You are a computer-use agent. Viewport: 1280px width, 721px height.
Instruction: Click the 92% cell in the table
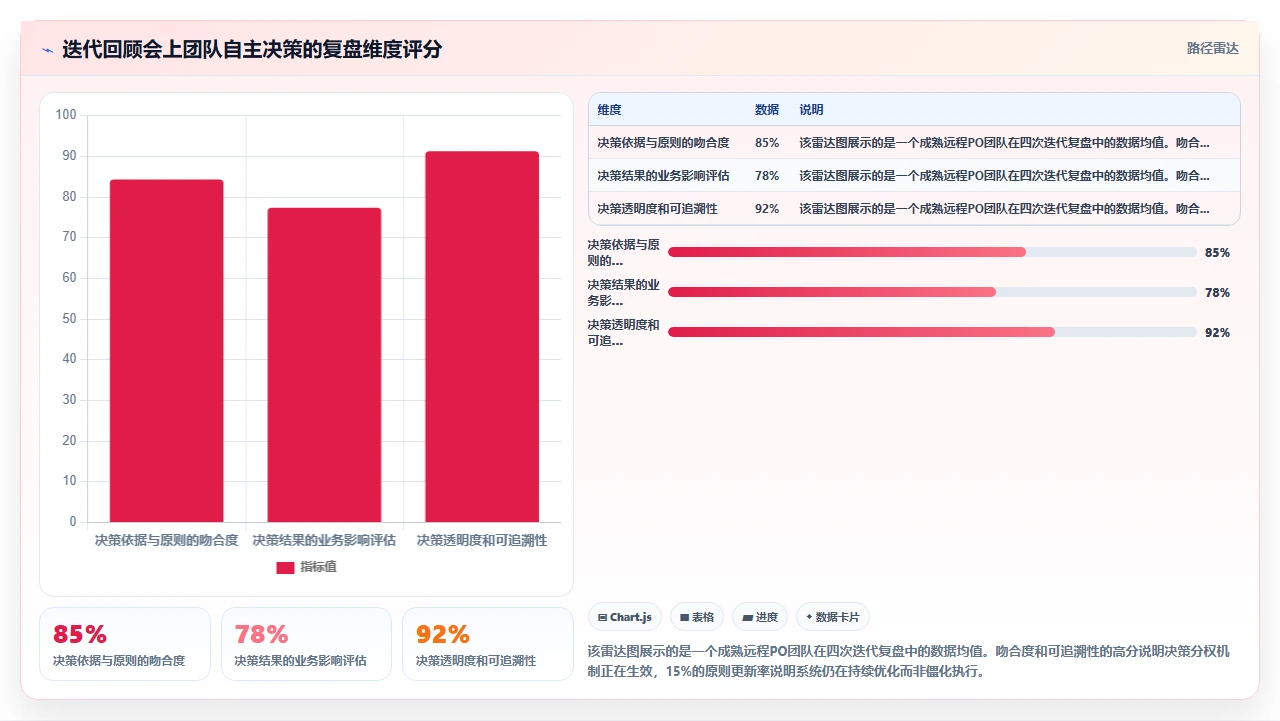(x=767, y=209)
